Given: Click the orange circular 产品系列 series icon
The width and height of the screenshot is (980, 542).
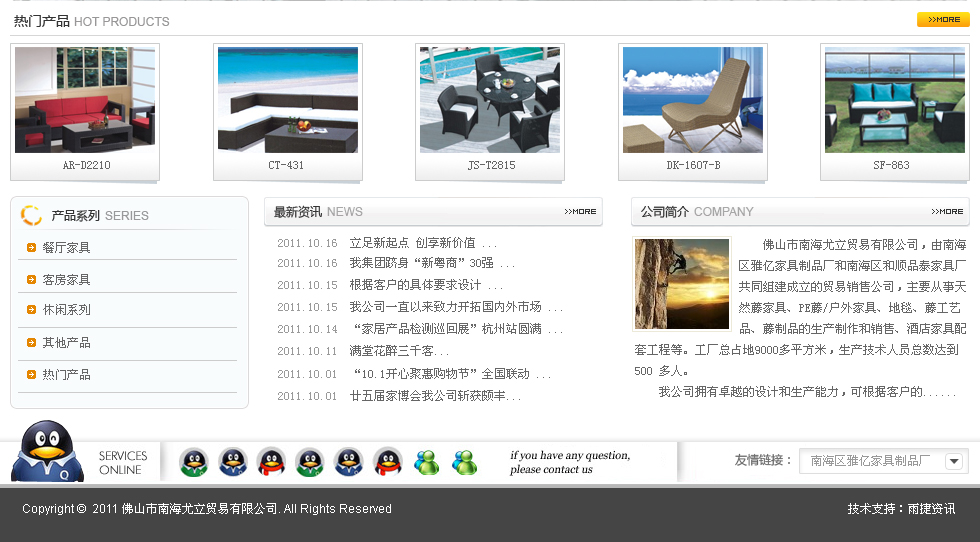Looking at the screenshot, I should [32, 215].
